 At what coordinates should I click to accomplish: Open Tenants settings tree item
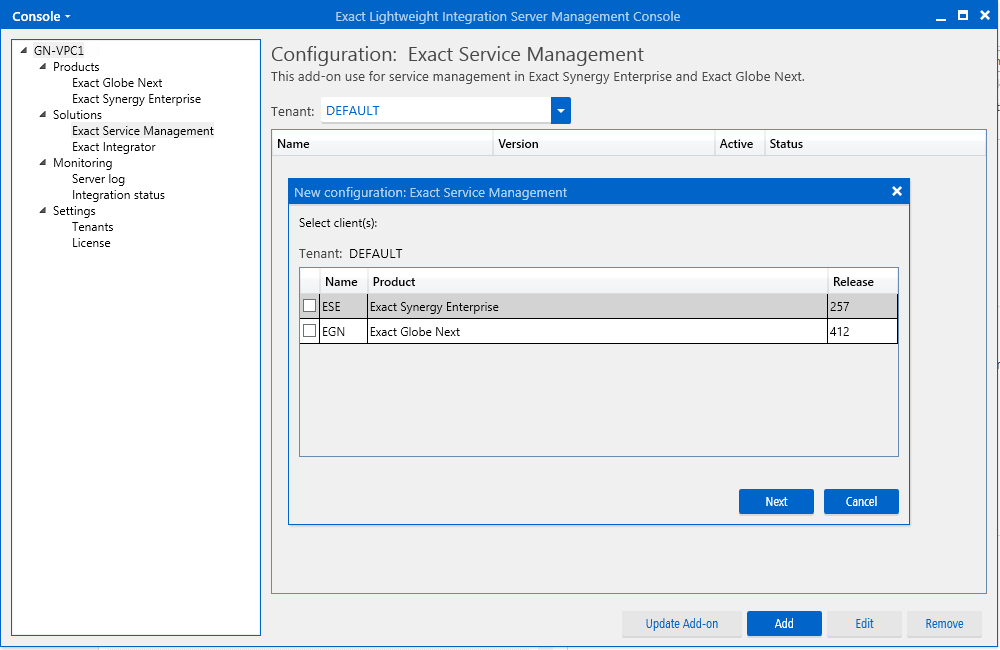point(92,226)
